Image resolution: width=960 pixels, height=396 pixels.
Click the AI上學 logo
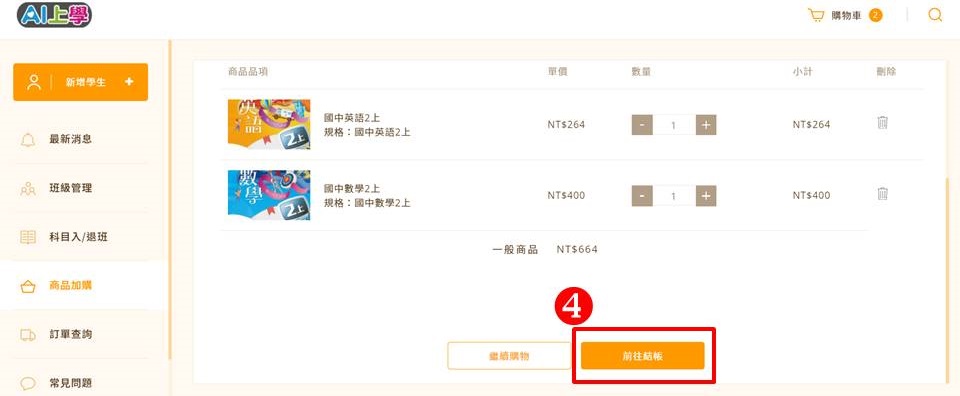pos(54,15)
